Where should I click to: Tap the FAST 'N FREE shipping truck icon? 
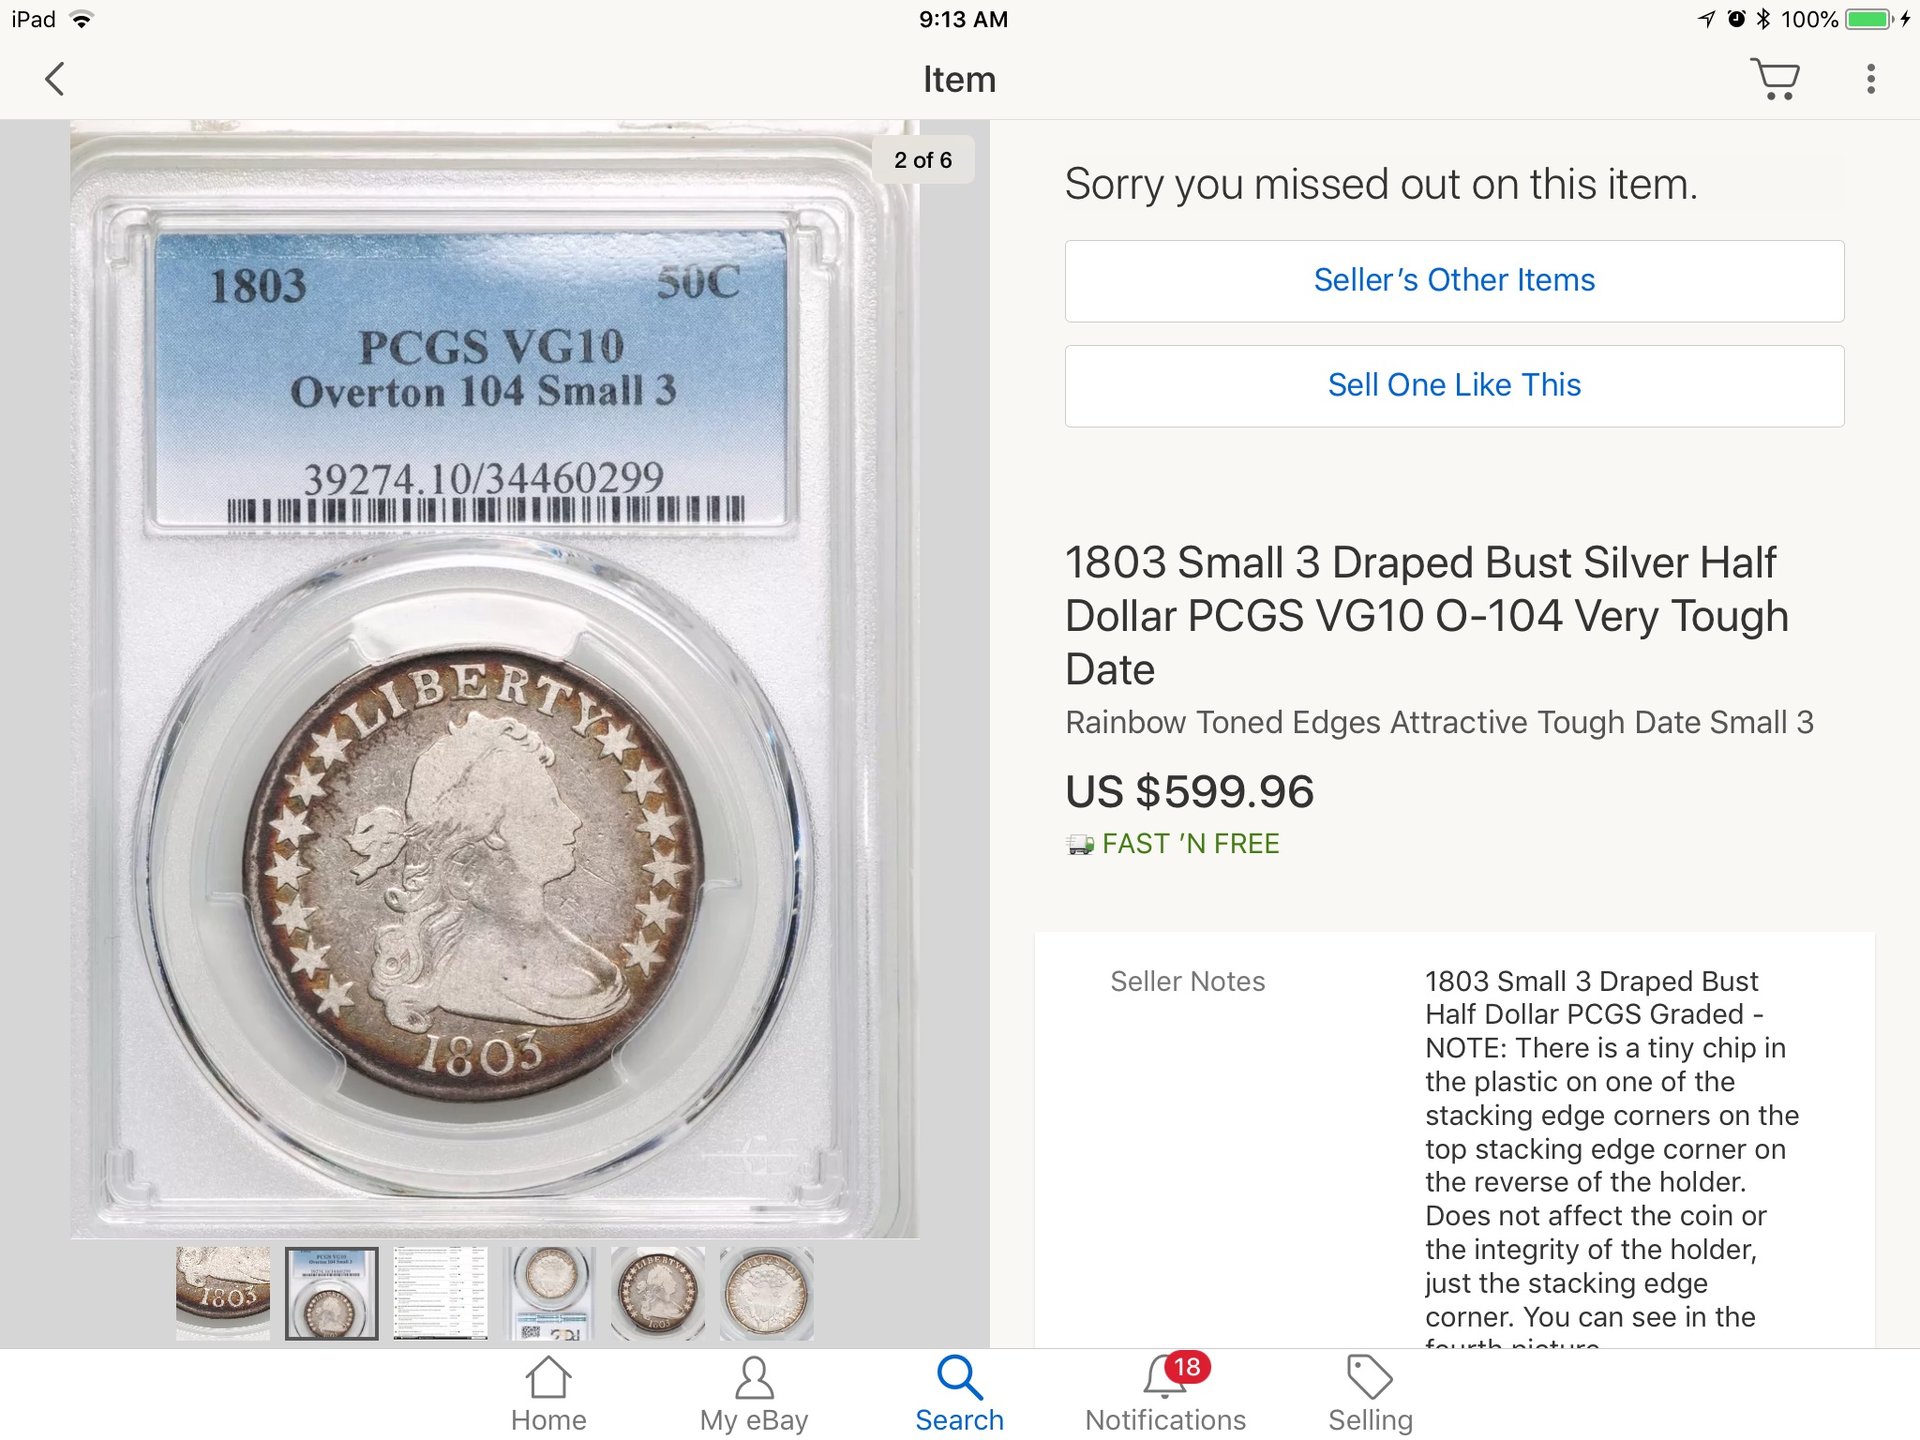1080,845
